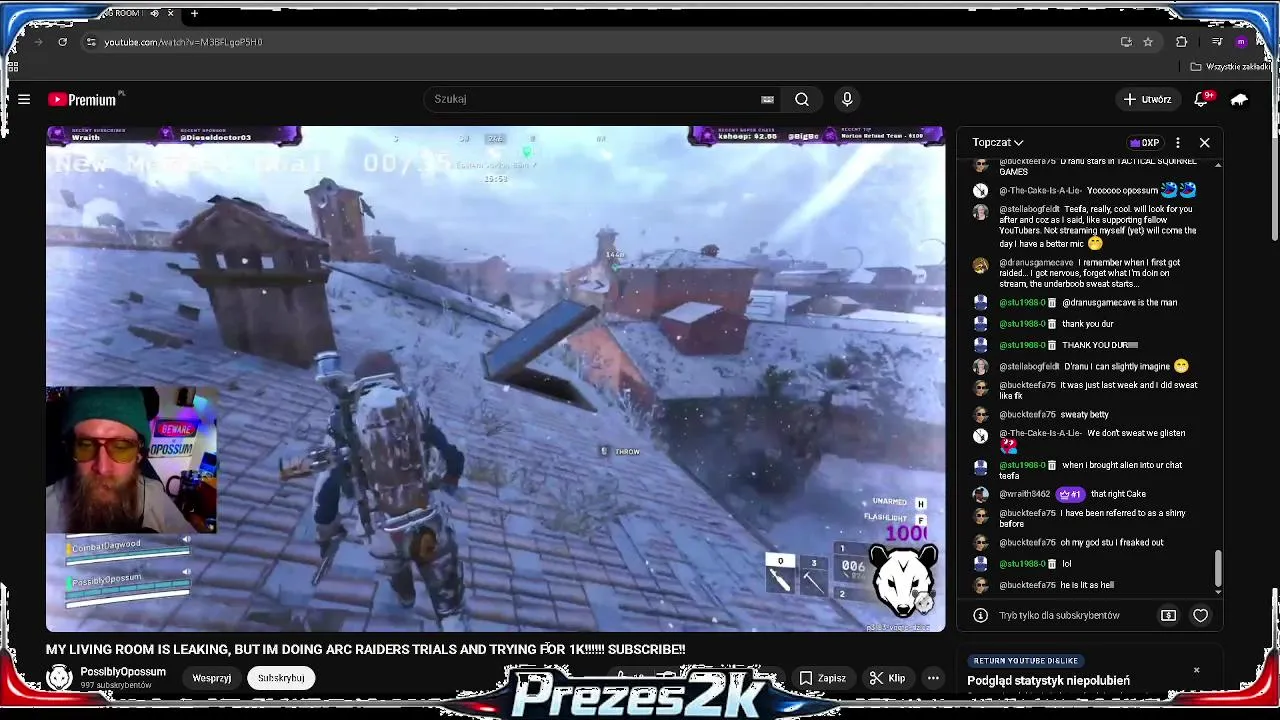Screen dimensions: 1280x720
Task: Open the Utwórz create menu
Action: tap(1146, 99)
